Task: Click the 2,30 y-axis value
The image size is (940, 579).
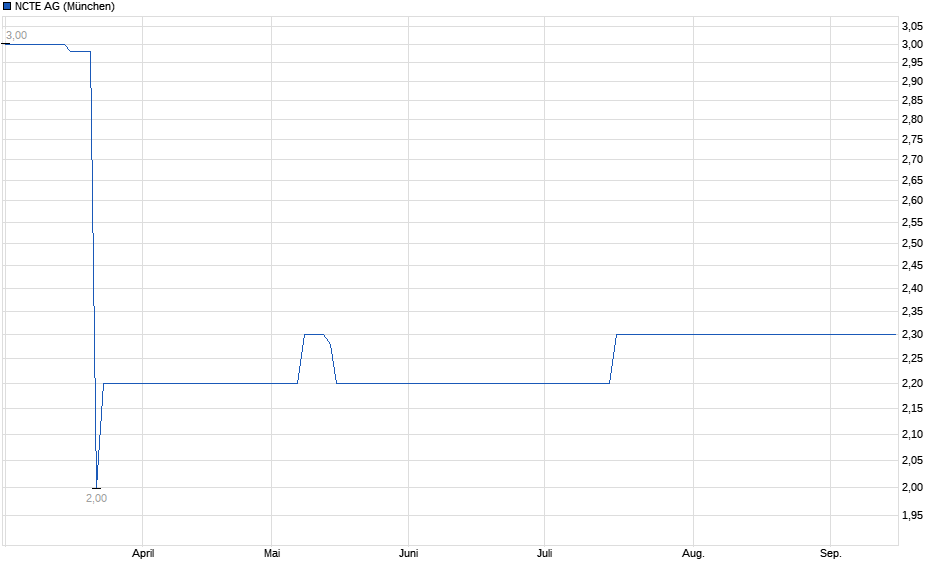Action: [x=912, y=334]
